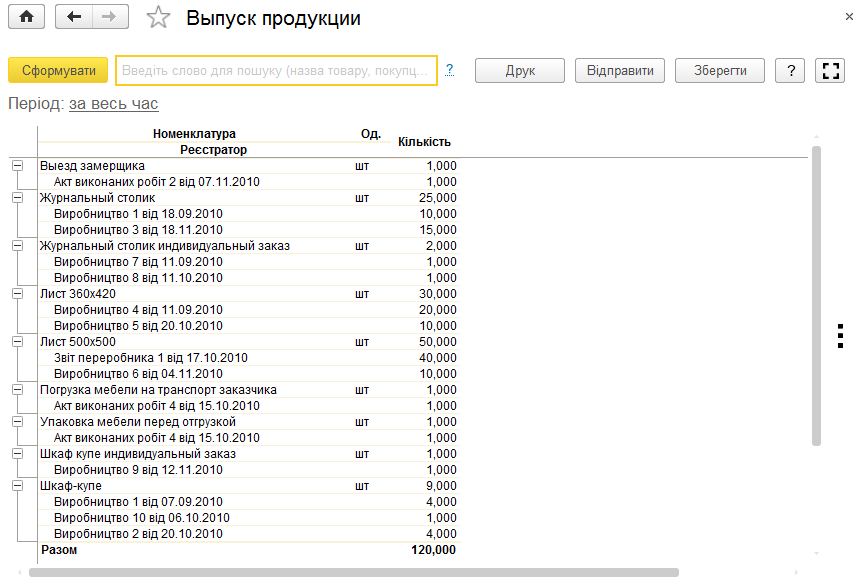Open Виробництво 8 від 11.10.2010

point(138,278)
